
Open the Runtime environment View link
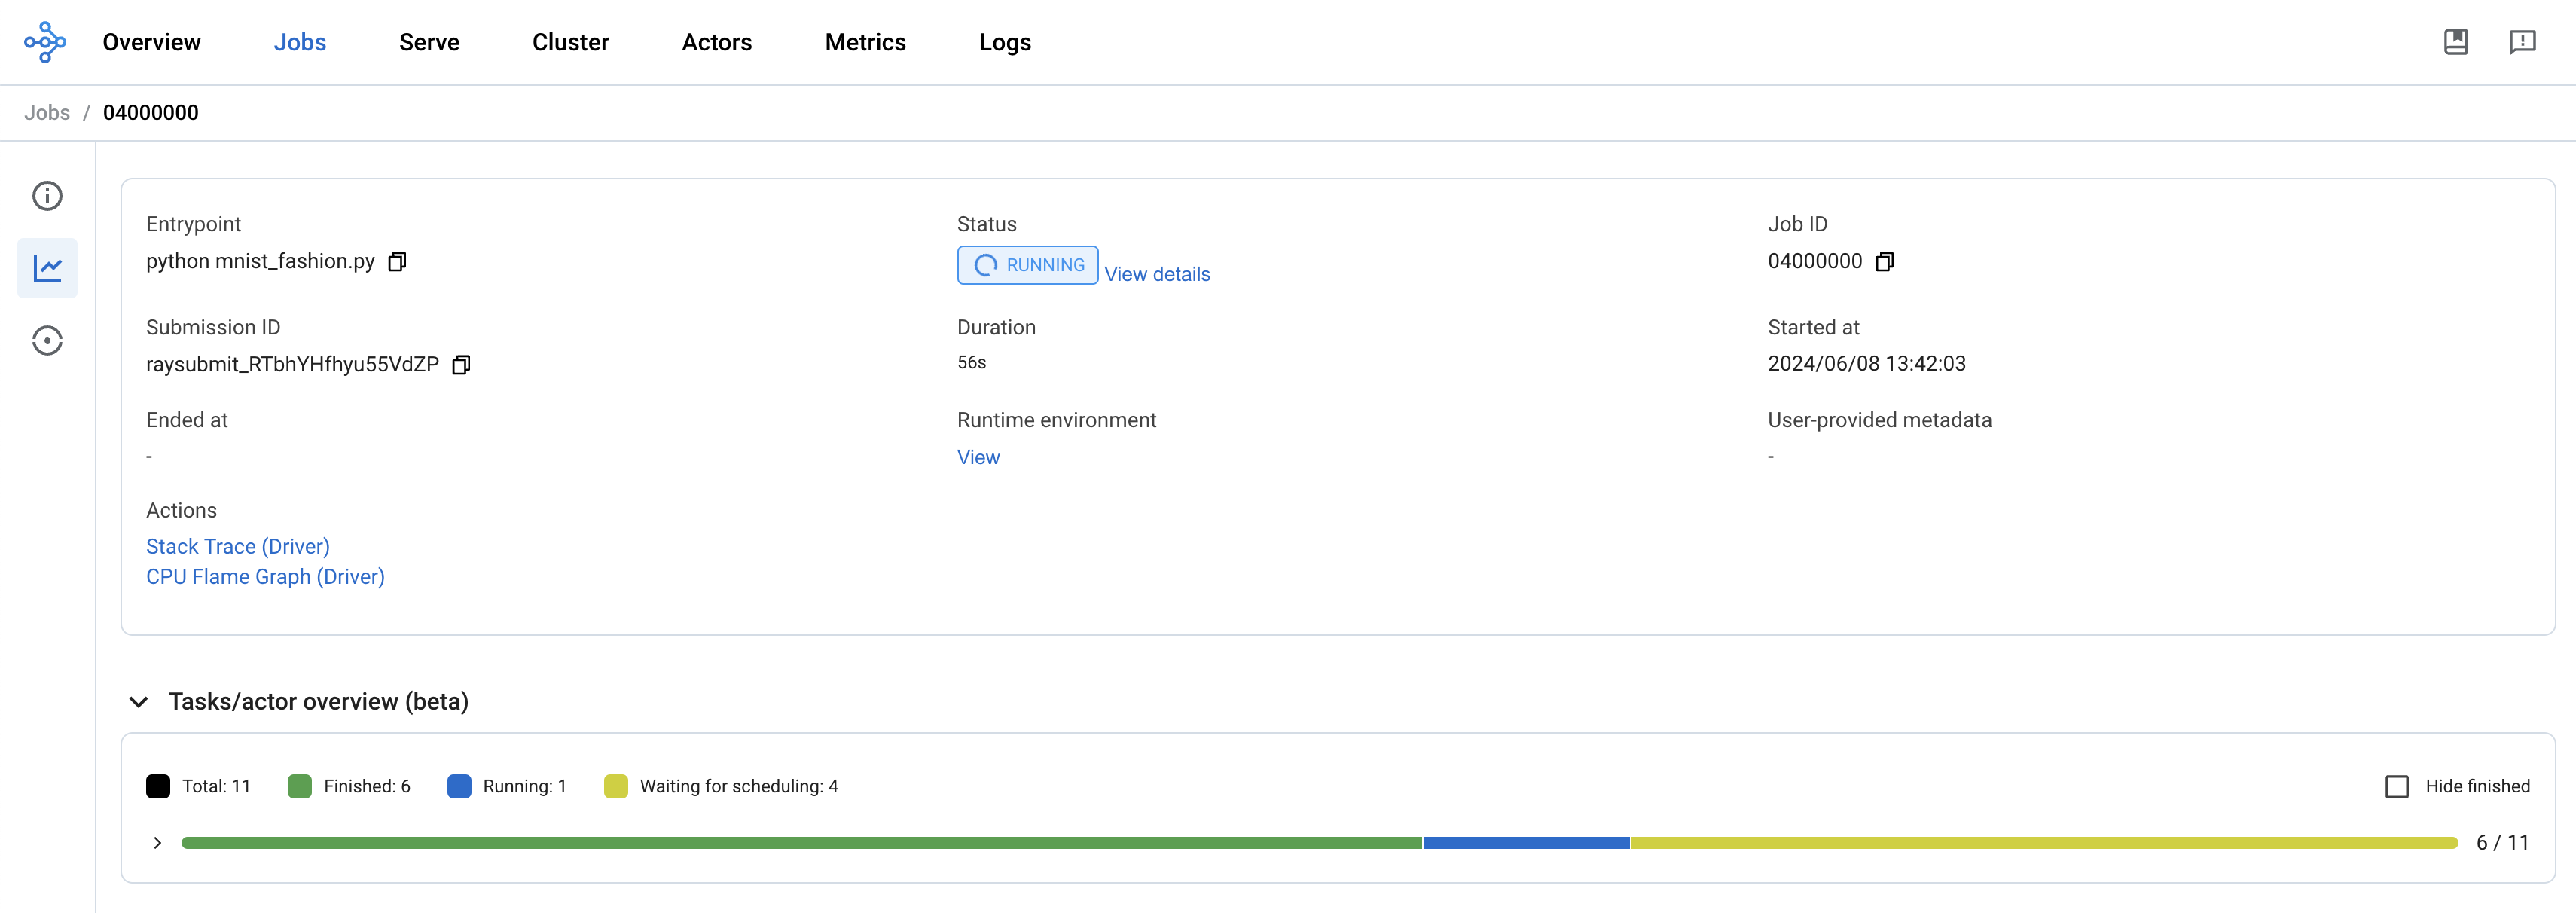coord(979,455)
